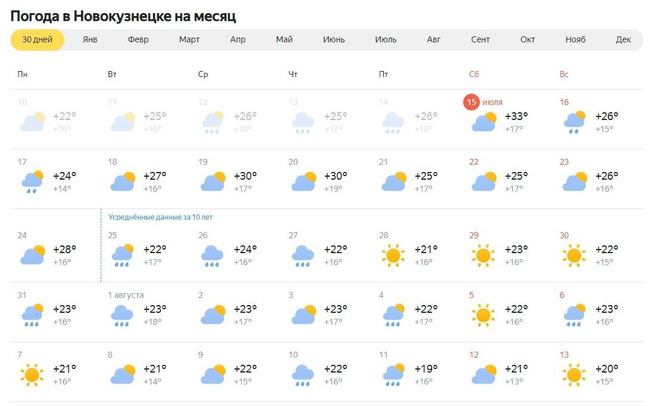Select the 30 дней tab
656x406 pixels.
click(37, 39)
